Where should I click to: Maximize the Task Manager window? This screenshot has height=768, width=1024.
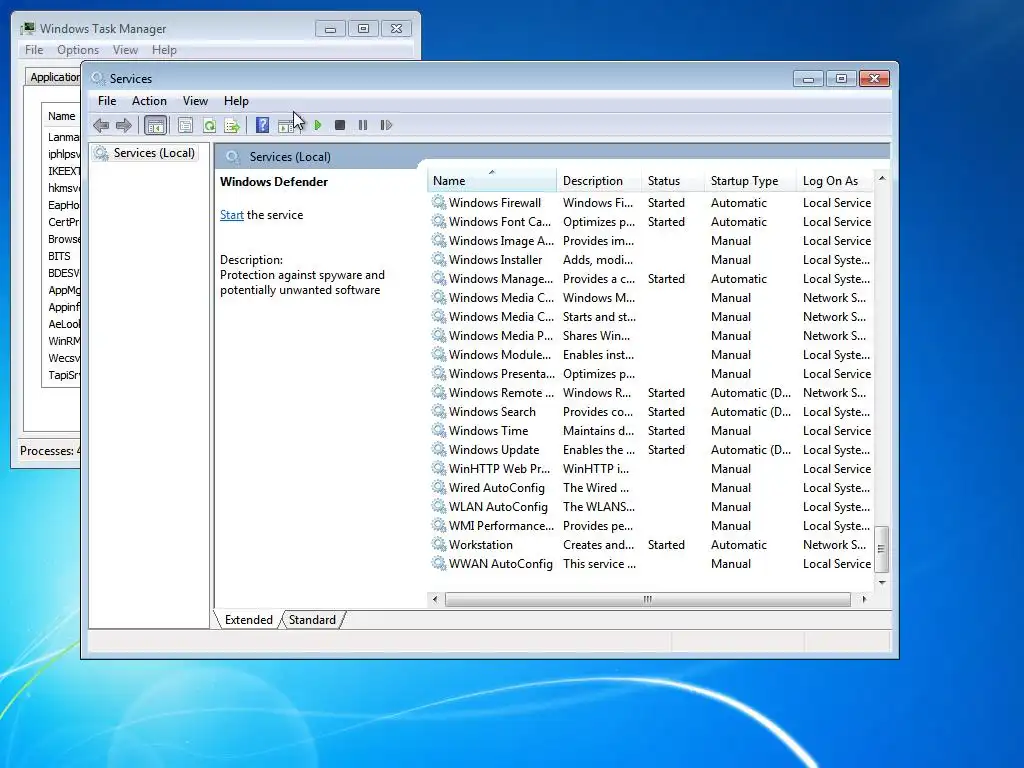pyautogui.click(x=363, y=29)
